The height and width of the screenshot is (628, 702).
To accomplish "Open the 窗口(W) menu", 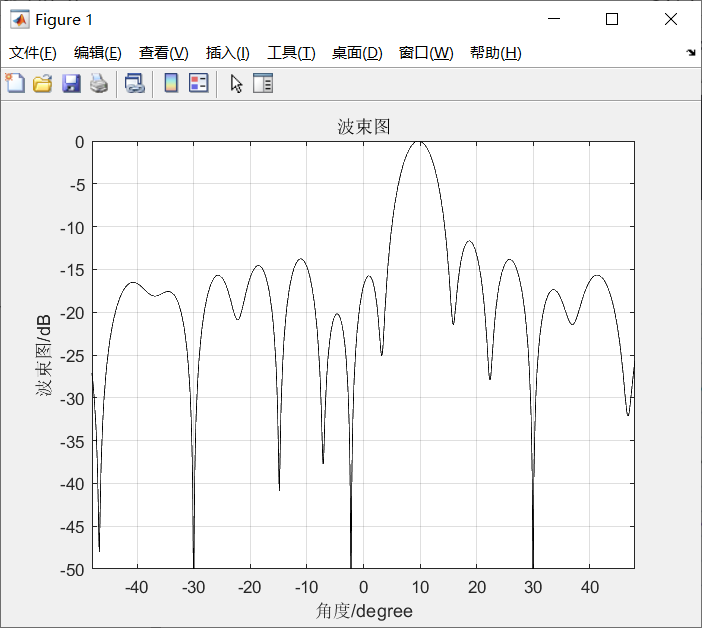I will [426, 53].
